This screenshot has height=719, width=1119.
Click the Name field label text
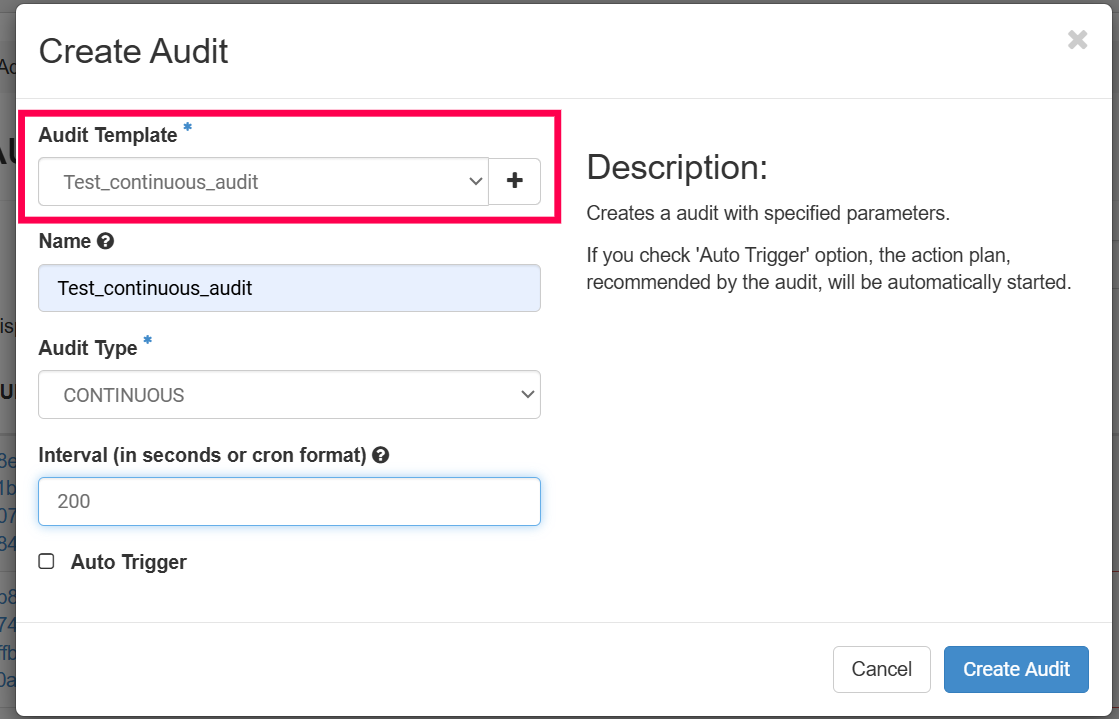click(x=64, y=241)
